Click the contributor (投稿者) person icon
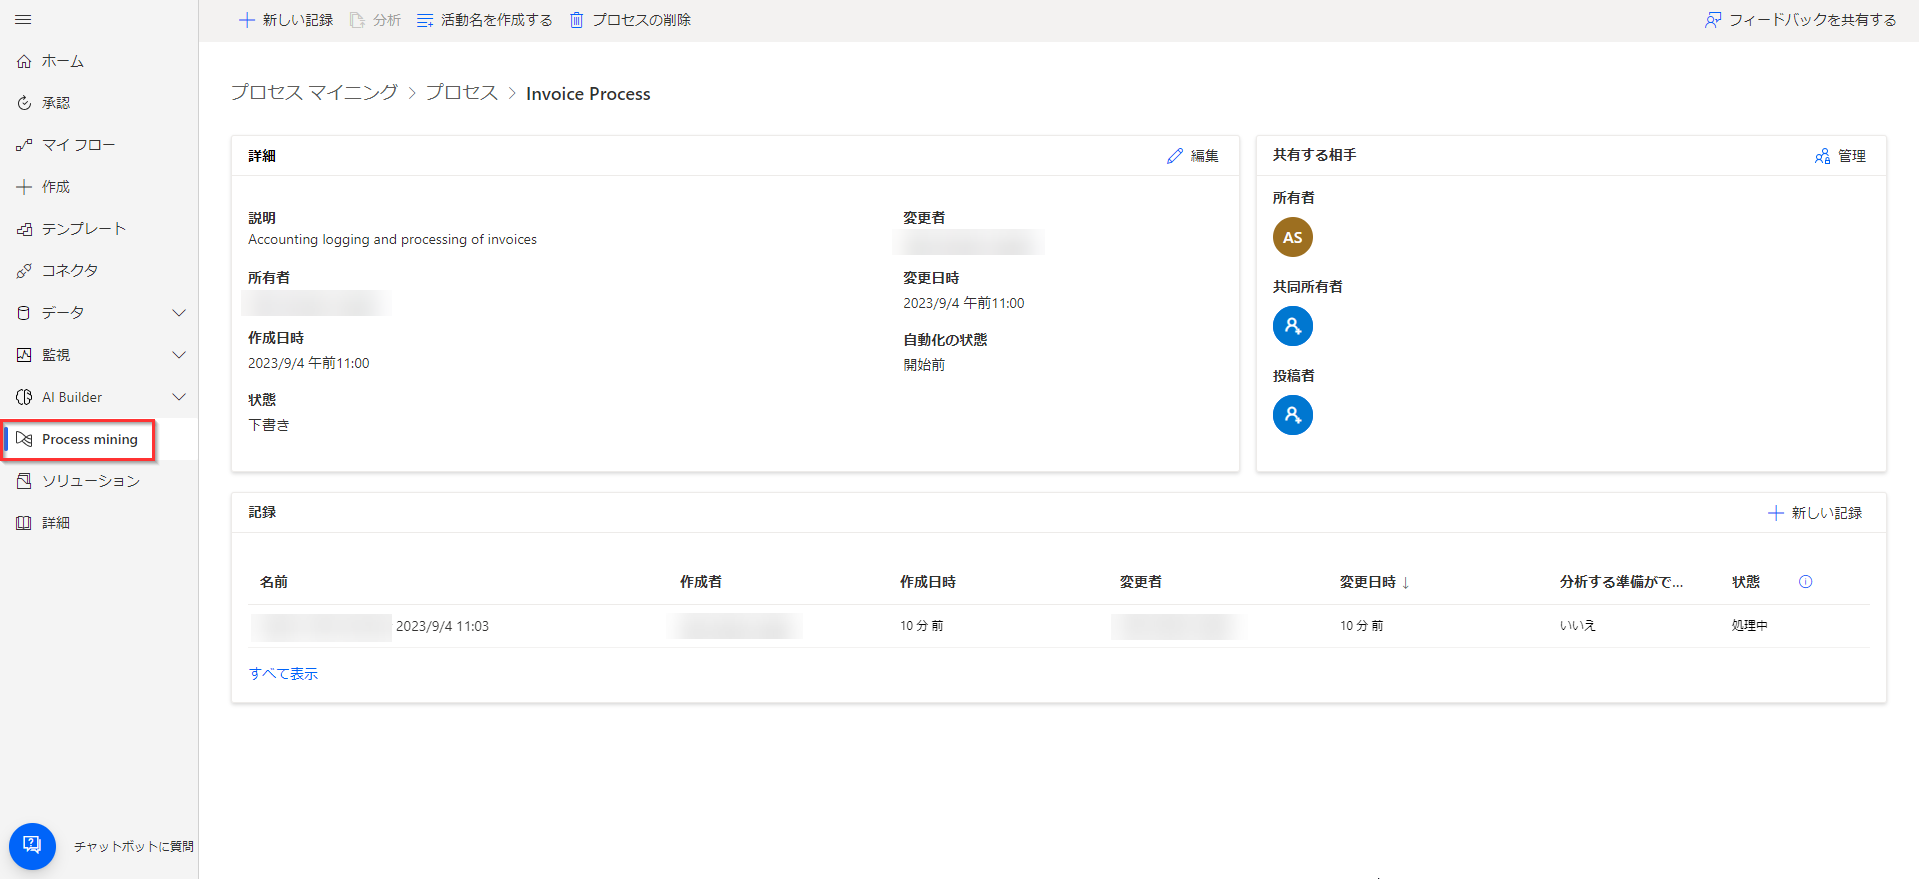 [x=1292, y=415]
